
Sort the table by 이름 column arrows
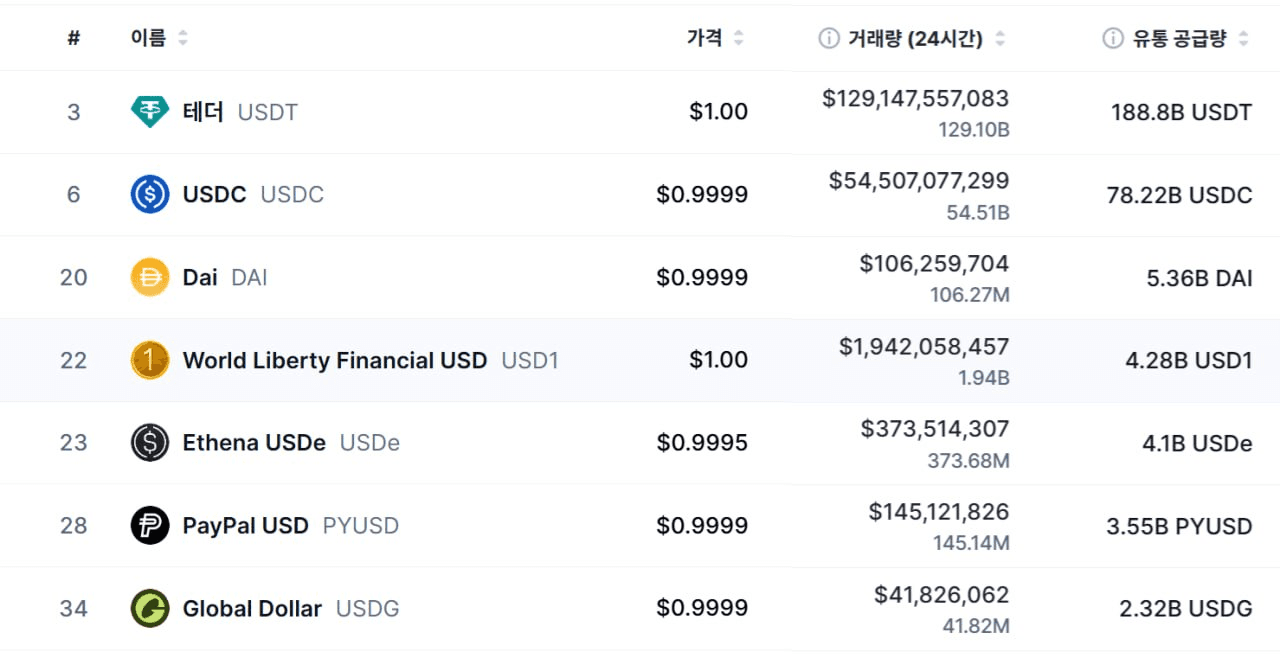pos(183,39)
